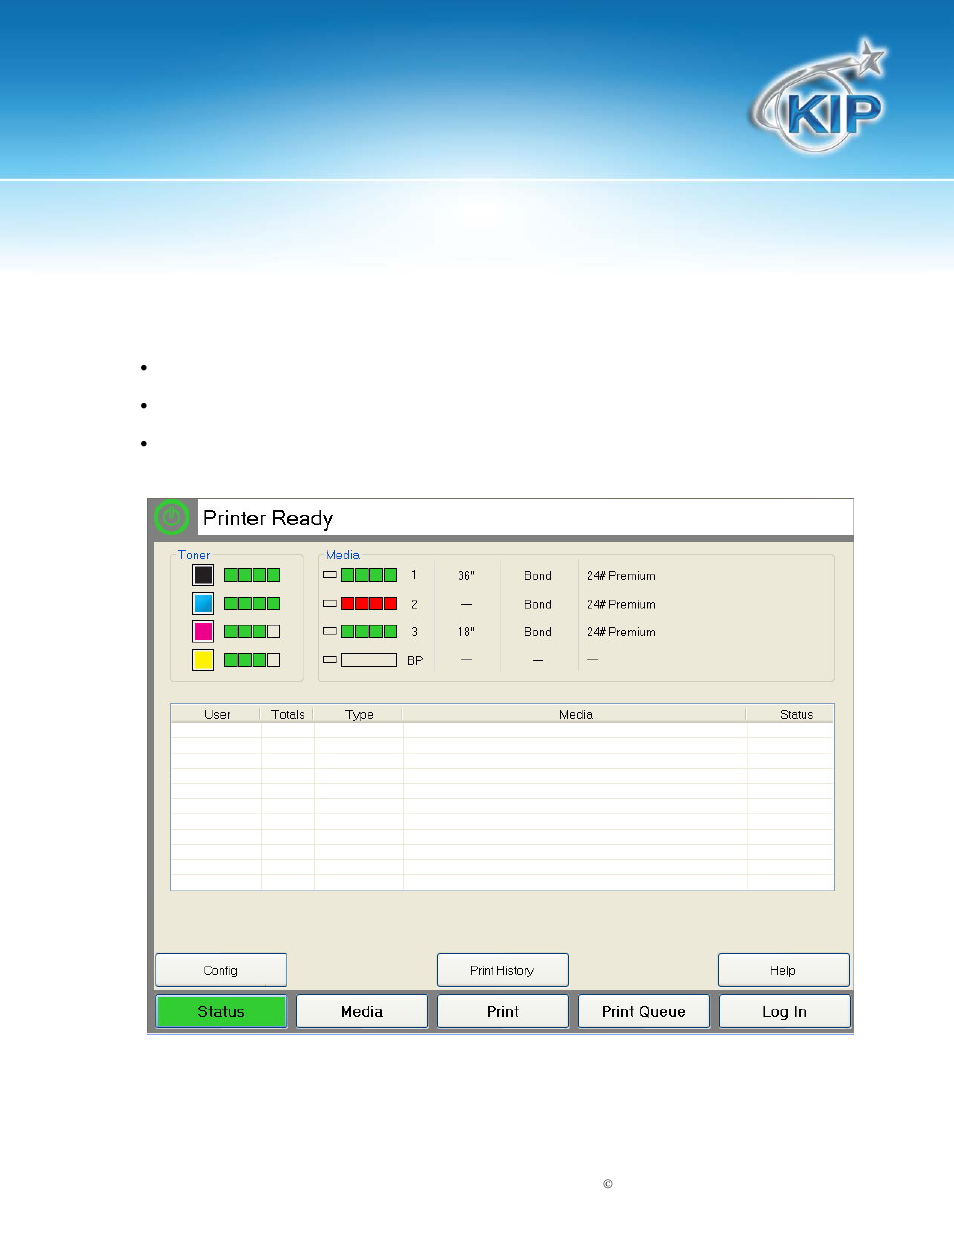This screenshot has height=1235, width=954.
Task: Click the User column header
Action: coord(217,714)
